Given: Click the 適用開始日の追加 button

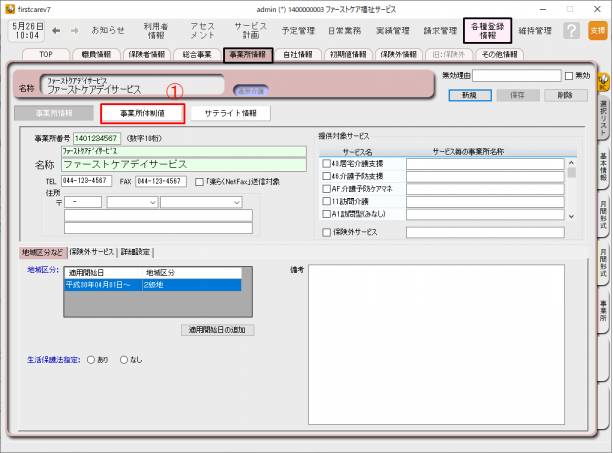Looking at the screenshot, I should click(218, 329).
